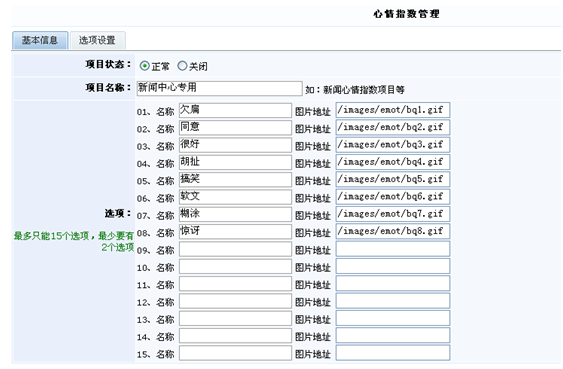Select the 正常 status radio button
This screenshot has width=563, height=369.
pos(144,66)
